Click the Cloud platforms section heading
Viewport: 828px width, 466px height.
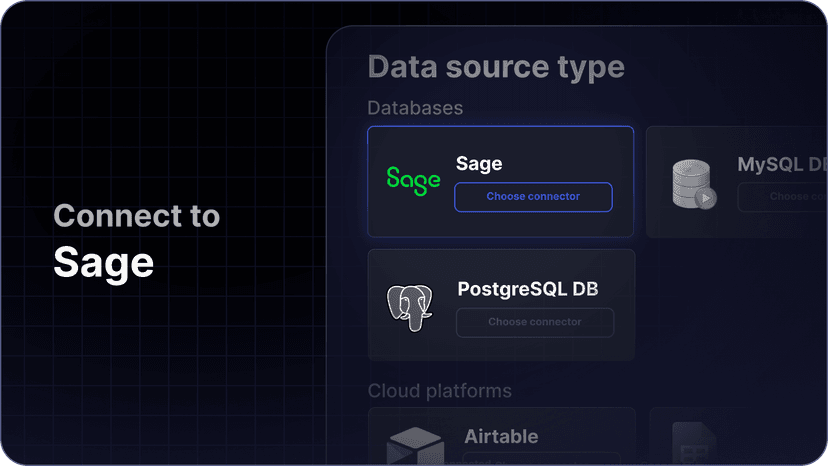440,391
